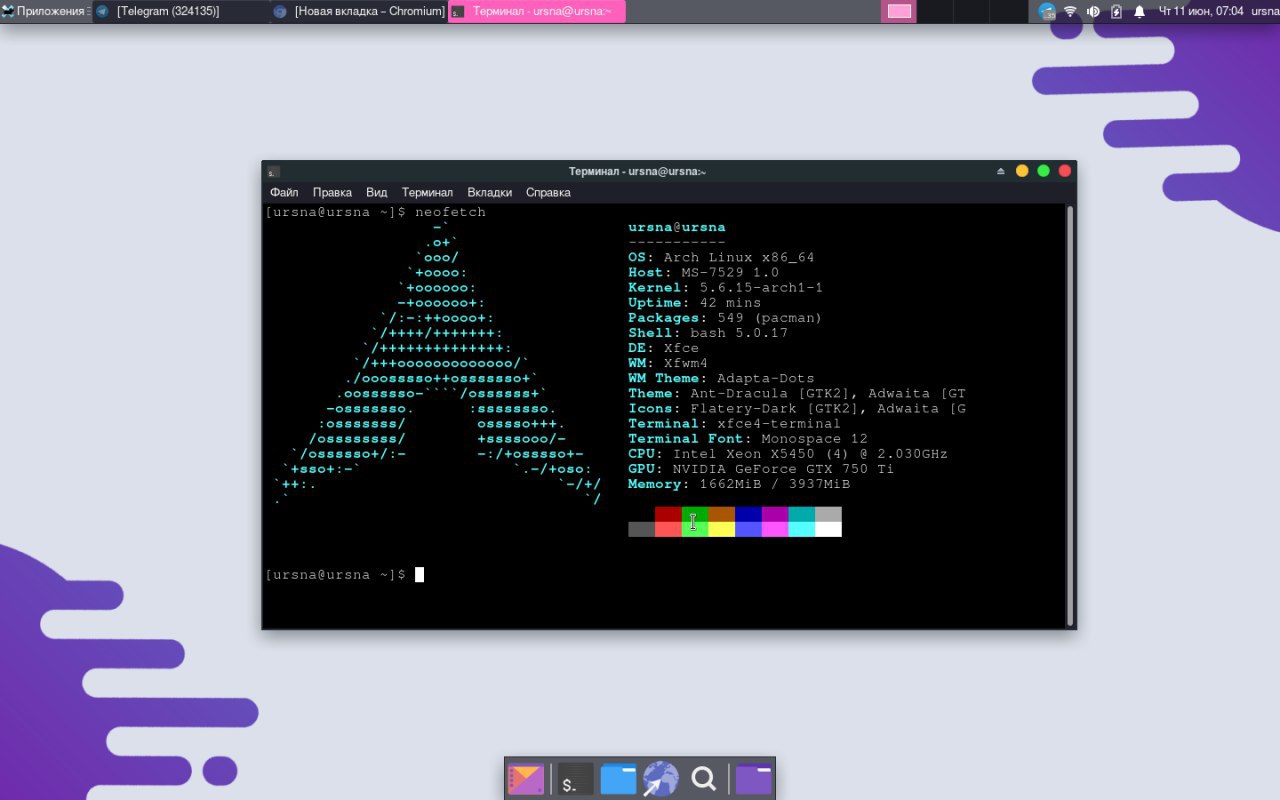Launch the terminal from the dock
1280x800 pixels.
(x=576, y=779)
